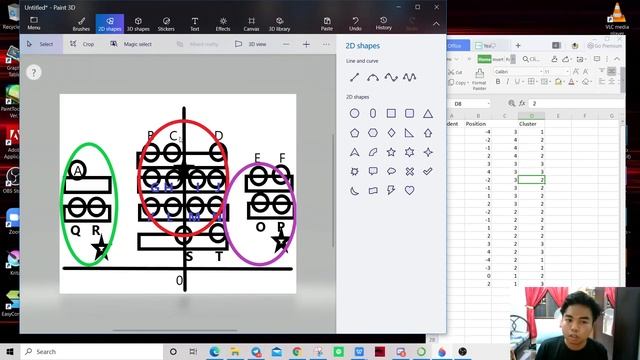Choose the Cross X shape
640x360 pixels.
click(x=409, y=171)
